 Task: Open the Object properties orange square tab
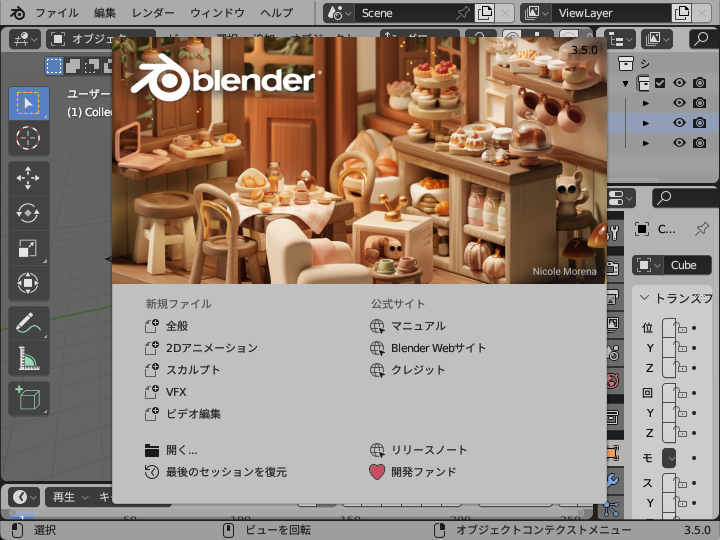[x=613, y=453]
